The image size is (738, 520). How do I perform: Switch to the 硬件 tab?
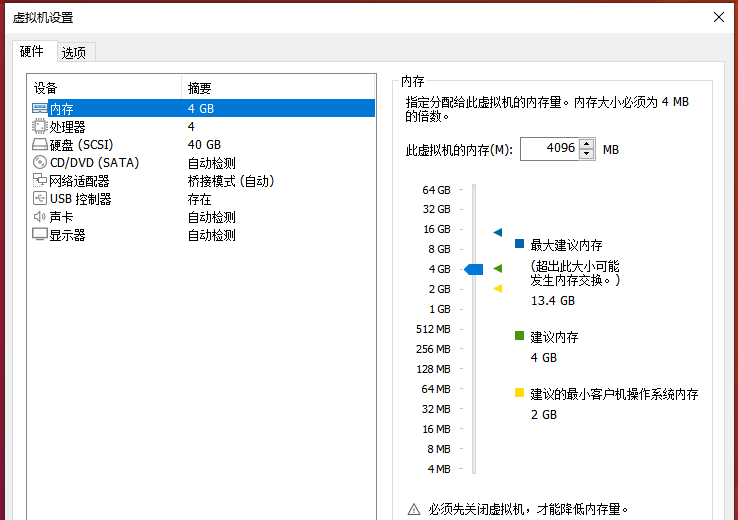[32, 51]
